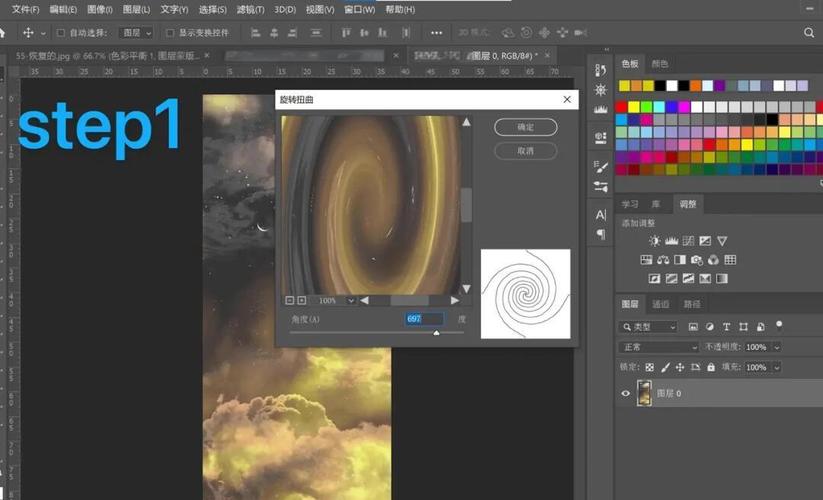Enable the 自动选择 checkbox
The image size is (823, 500).
[60, 33]
